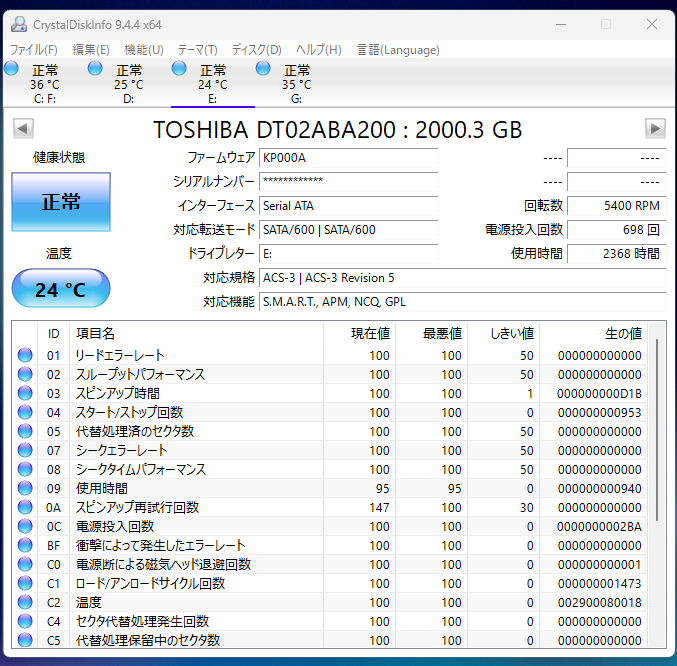
Task: Click status orb for ID 04 スタート/ストップ回数
Action: point(25,412)
